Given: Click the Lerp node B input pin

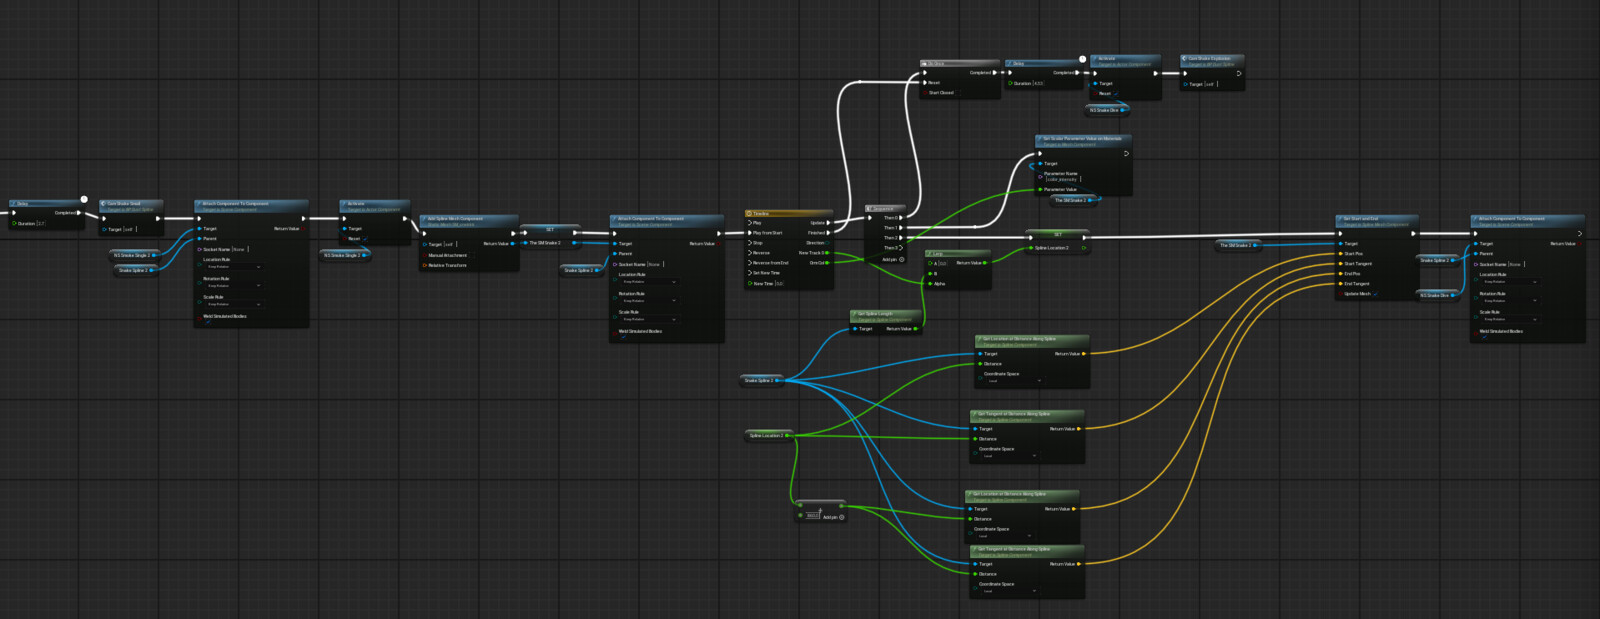Looking at the screenshot, I should (930, 274).
